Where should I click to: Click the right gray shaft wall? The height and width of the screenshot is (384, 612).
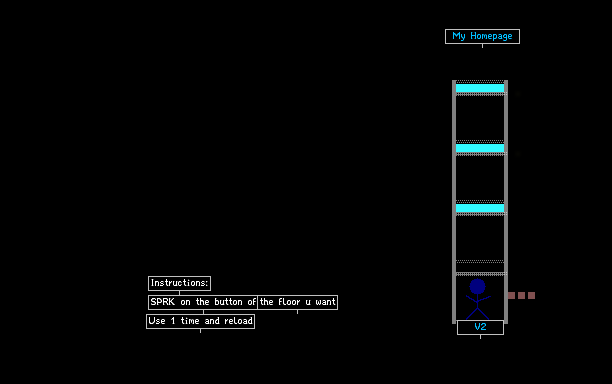[x=506, y=202]
